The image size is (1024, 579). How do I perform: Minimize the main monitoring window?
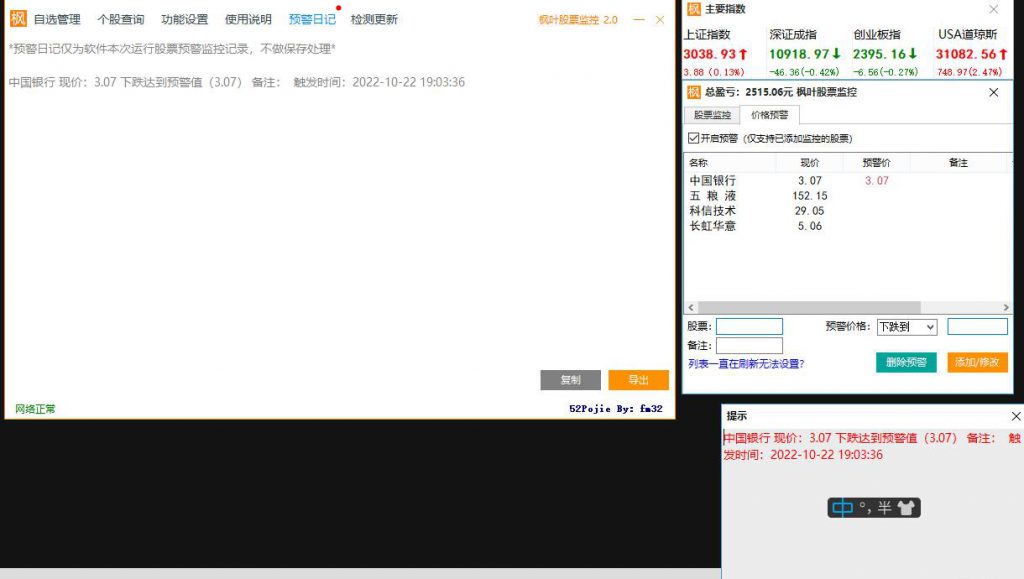pyautogui.click(x=639, y=19)
